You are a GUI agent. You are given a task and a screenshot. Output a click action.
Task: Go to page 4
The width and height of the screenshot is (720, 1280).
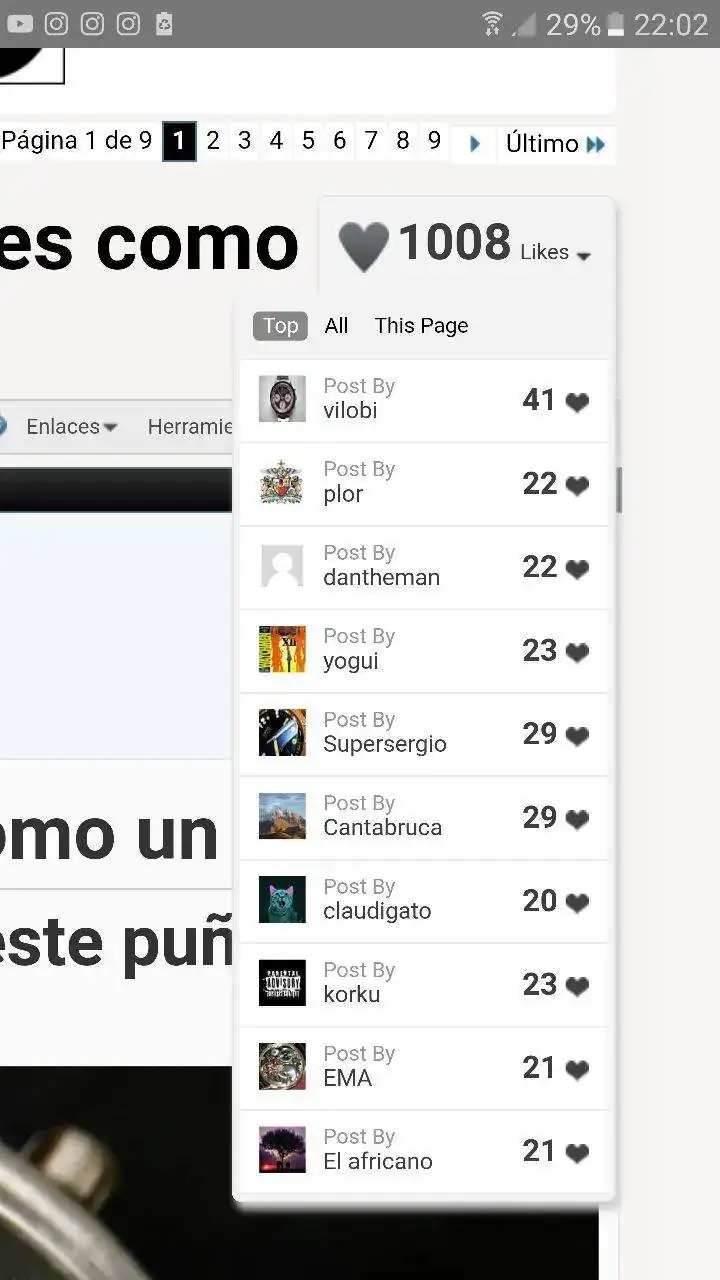tap(276, 141)
